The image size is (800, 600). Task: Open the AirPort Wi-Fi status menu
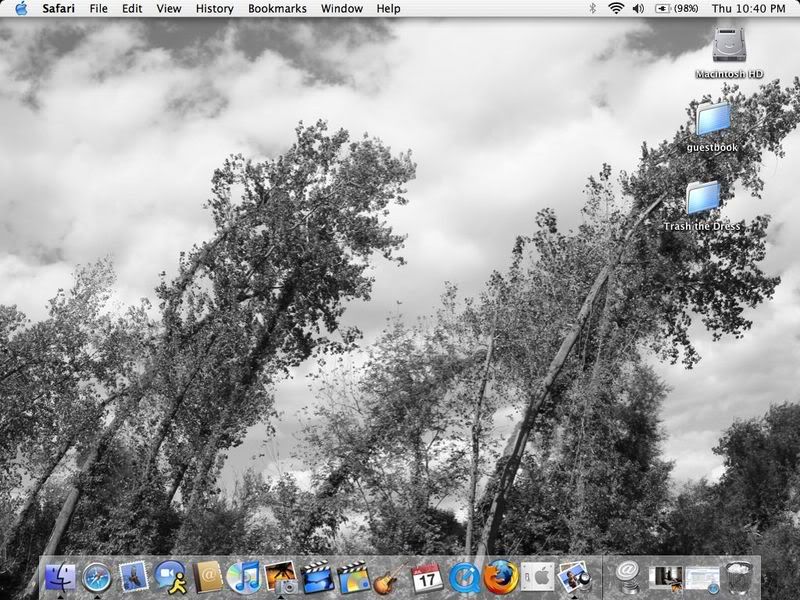point(616,8)
